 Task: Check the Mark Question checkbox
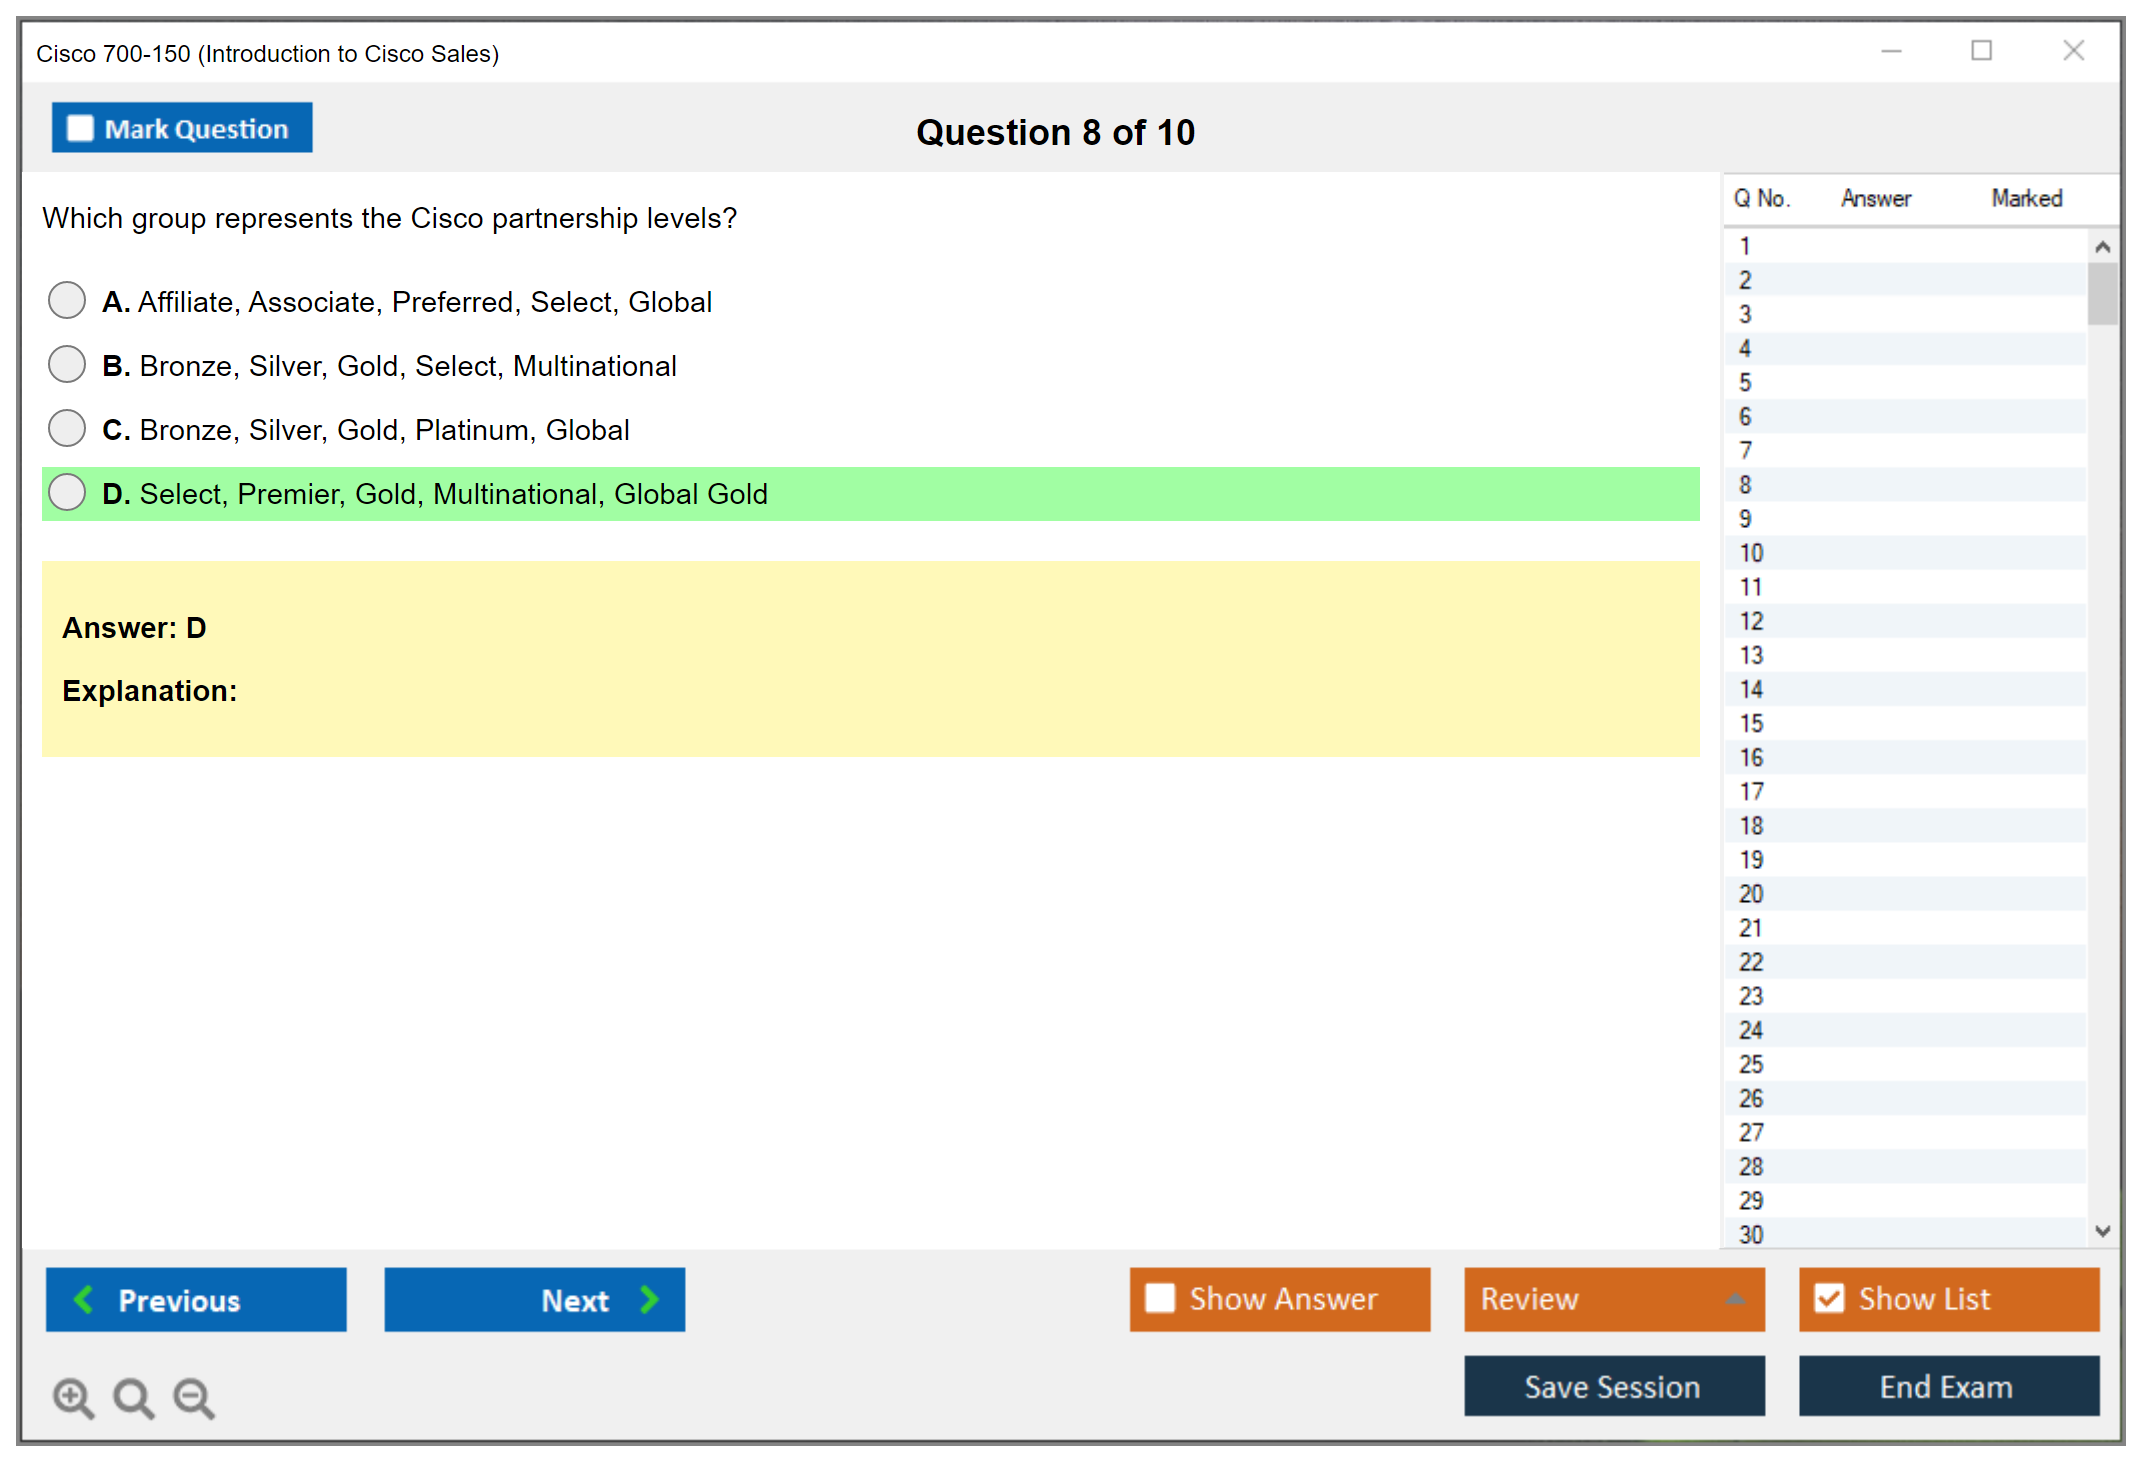point(80,129)
